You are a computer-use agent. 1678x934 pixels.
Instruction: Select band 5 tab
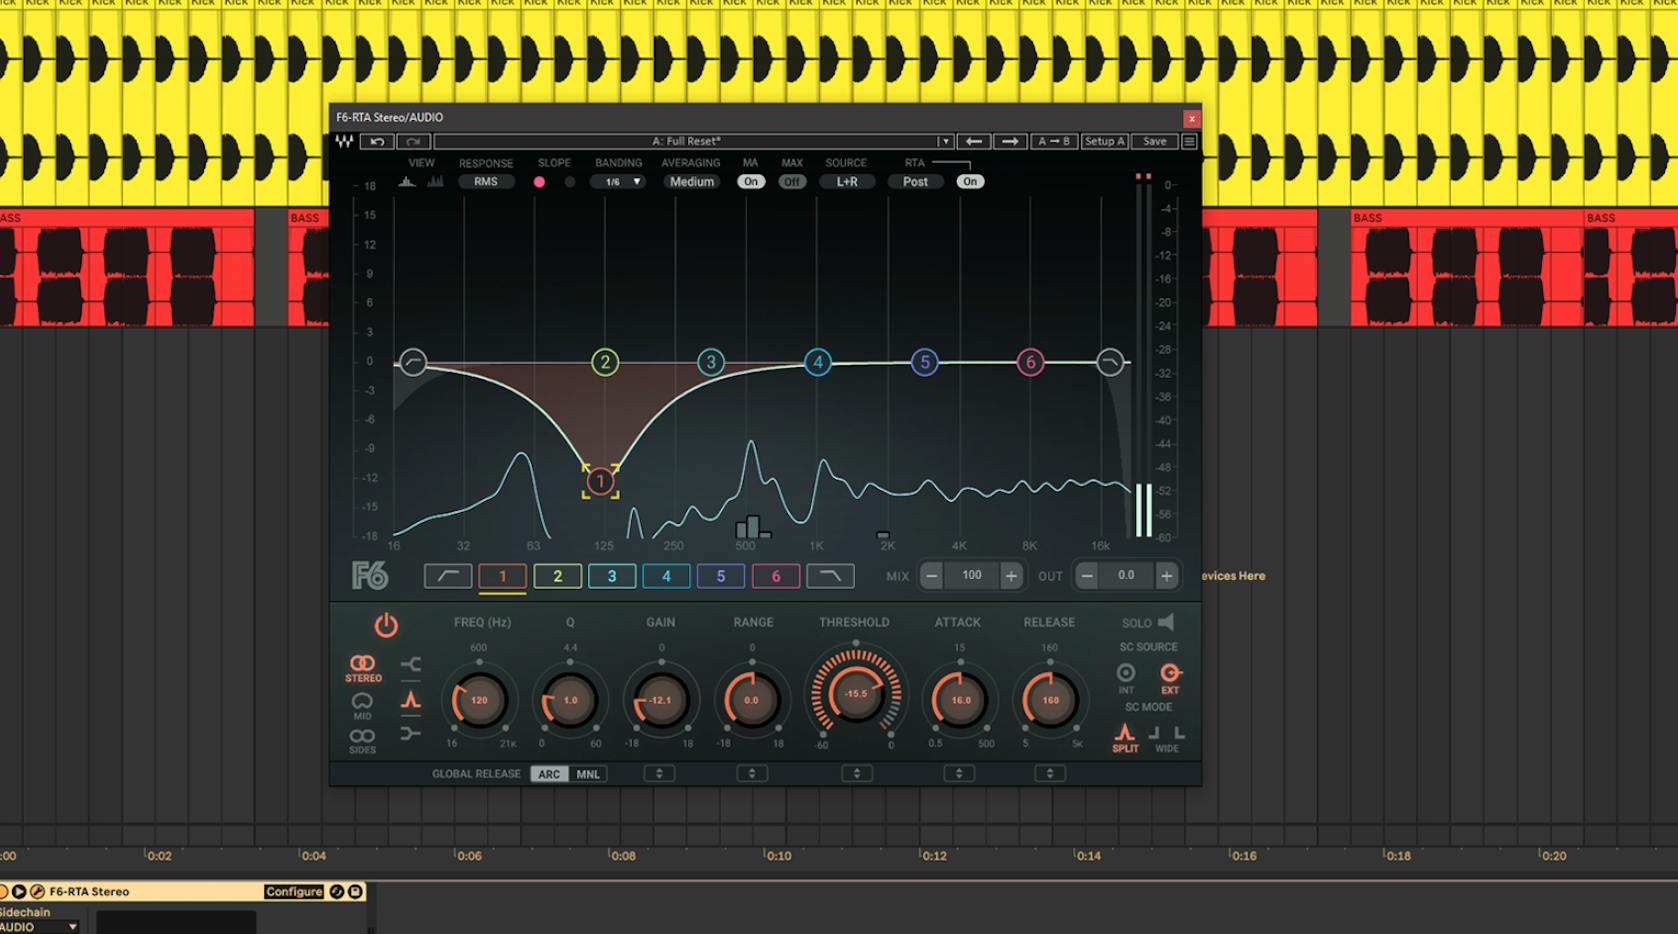click(721, 576)
